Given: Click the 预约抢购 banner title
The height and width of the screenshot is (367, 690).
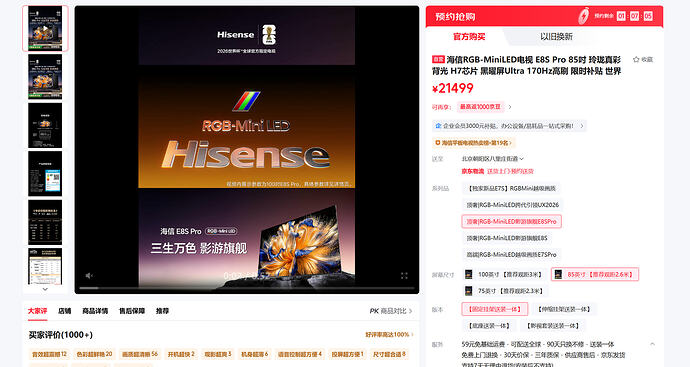Looking at the screenshot, I should coord(455,17).
